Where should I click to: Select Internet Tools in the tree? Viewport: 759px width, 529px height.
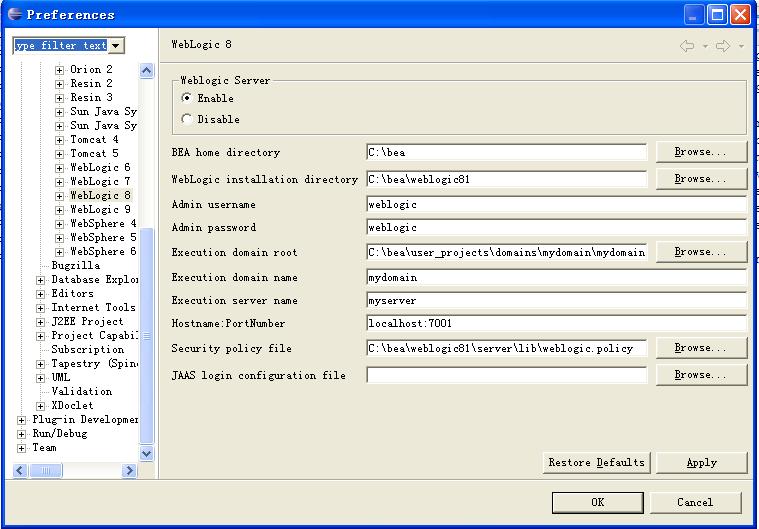(93, 307)
